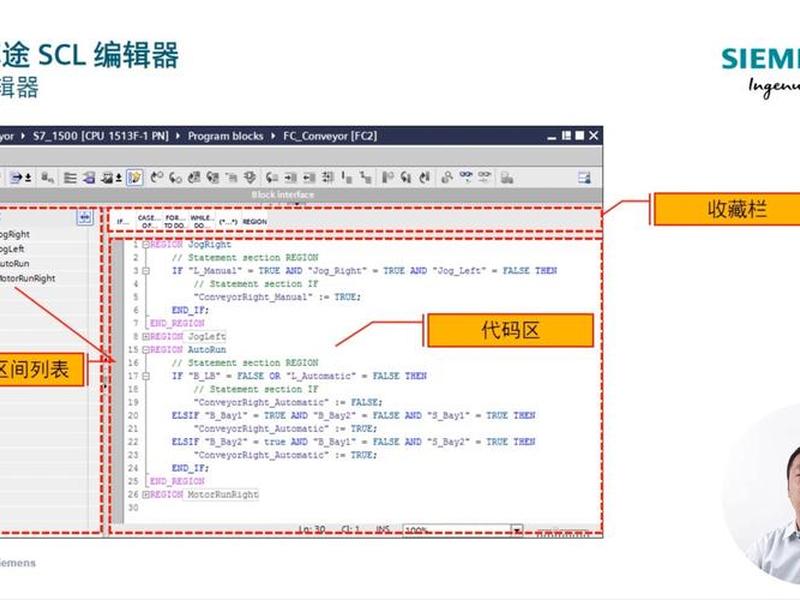Click empty line number 30
The width and height of the screenshot is (800, 600).
click(133, 508)
